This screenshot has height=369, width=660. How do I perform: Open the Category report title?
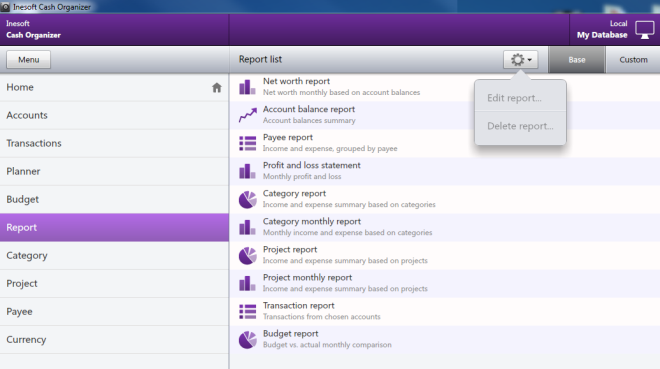point(294,194)
